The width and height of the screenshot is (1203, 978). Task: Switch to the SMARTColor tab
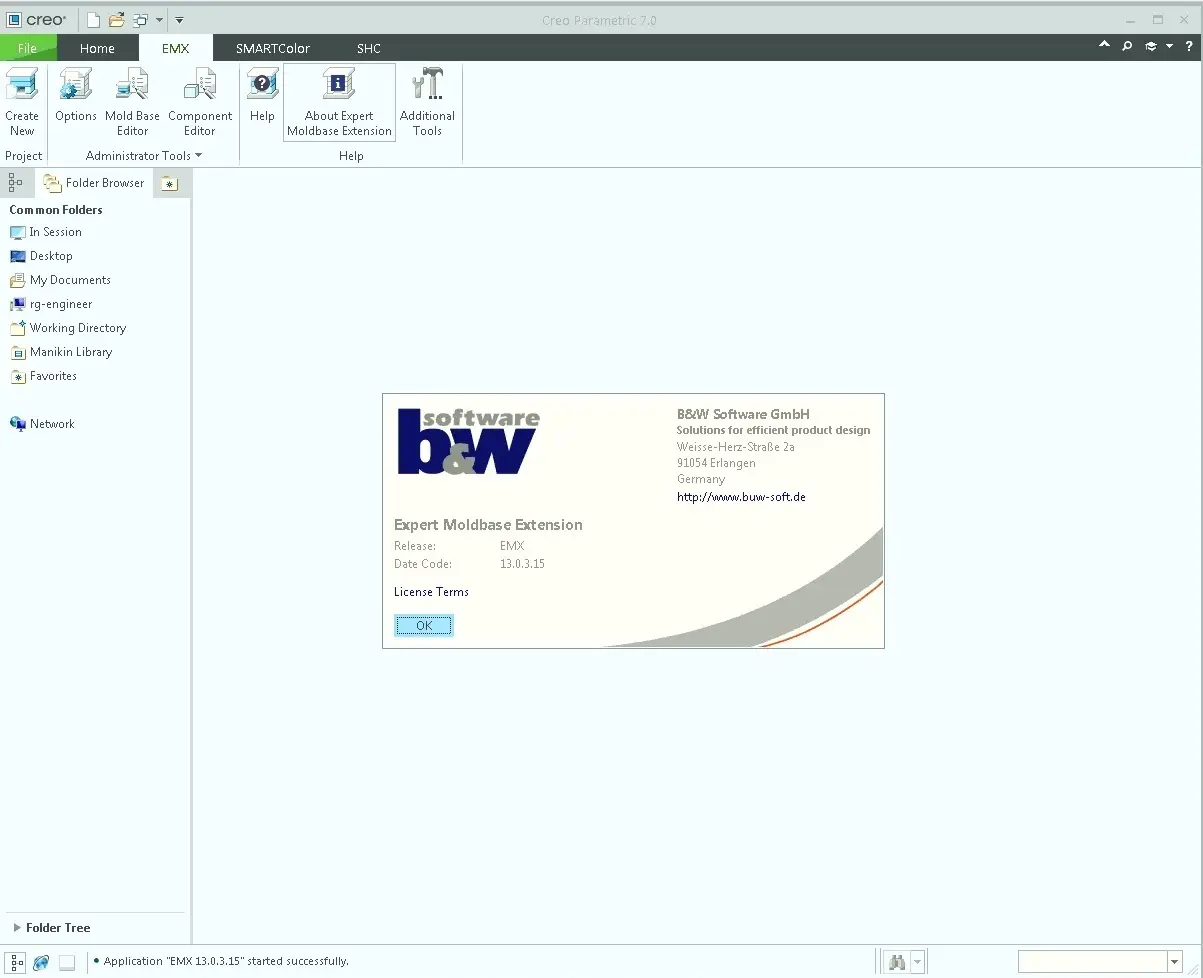click(273, 48)
